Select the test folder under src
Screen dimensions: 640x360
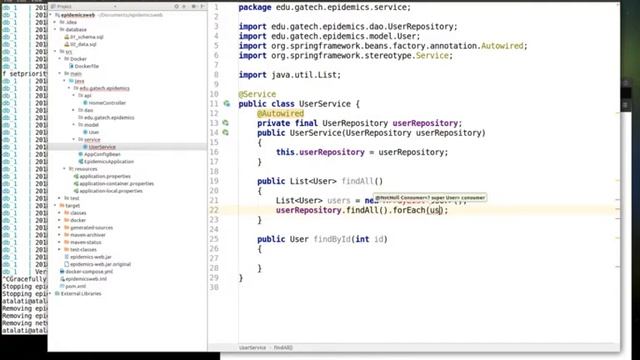[75, 198]
